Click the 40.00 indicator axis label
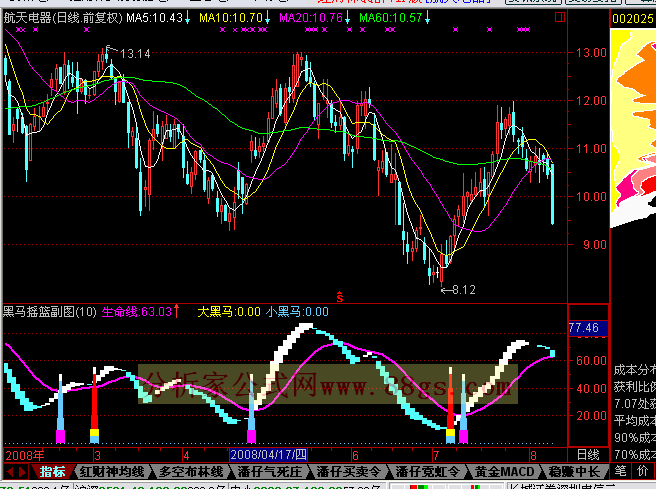This screenshot has width=656, height=489. point(591,389)
